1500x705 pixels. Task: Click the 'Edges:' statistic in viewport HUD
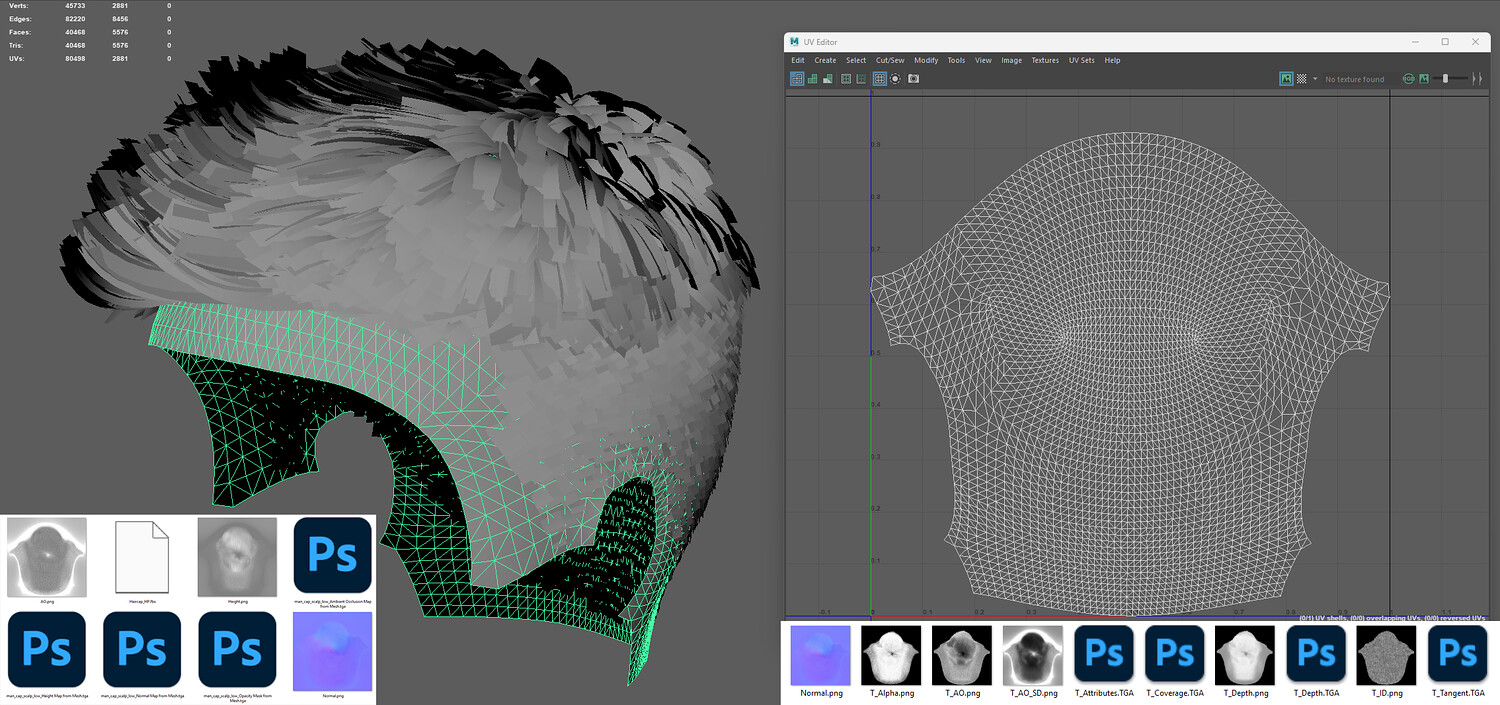click(19, 19)
